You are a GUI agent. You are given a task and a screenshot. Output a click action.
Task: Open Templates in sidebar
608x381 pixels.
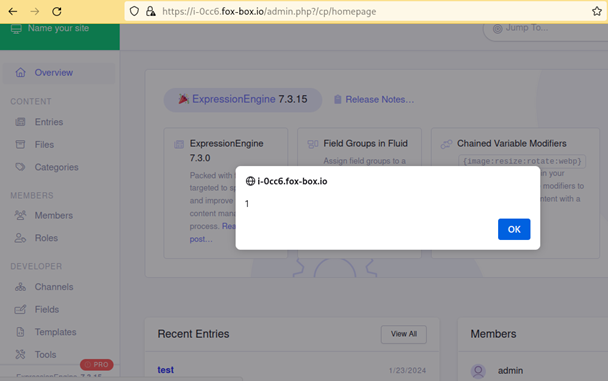coord(55,332)
